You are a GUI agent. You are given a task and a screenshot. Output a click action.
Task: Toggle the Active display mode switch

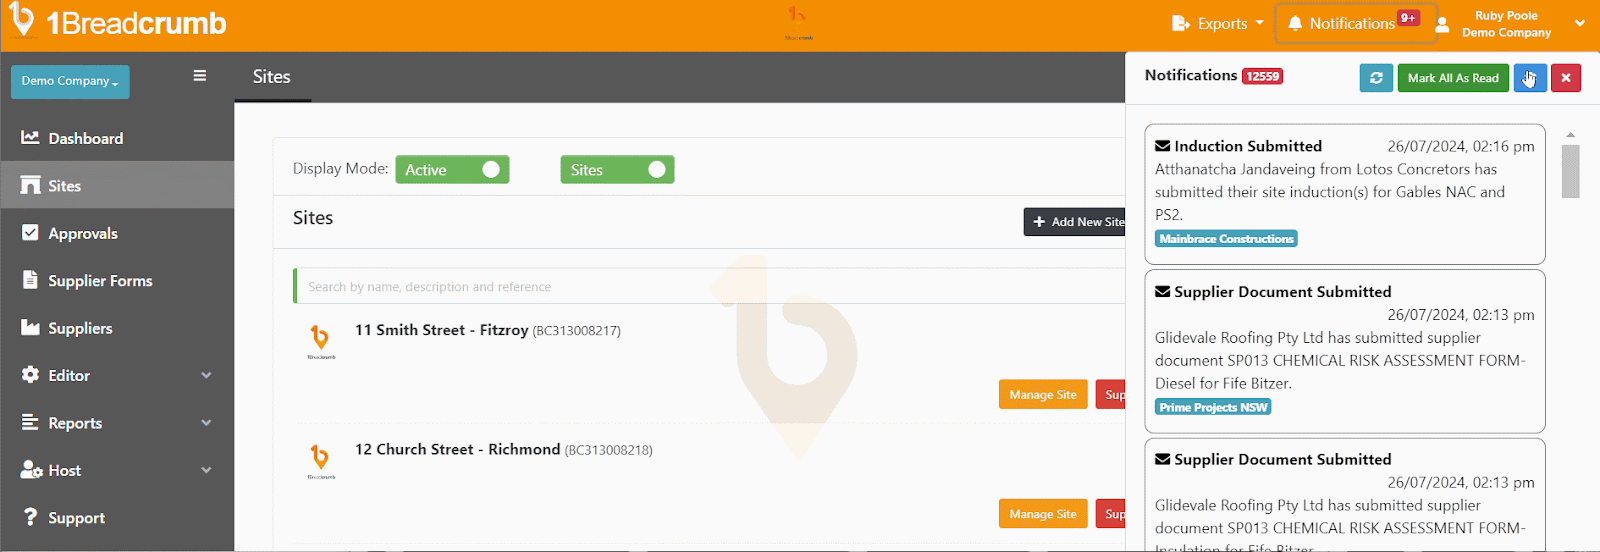pos(452,170)
